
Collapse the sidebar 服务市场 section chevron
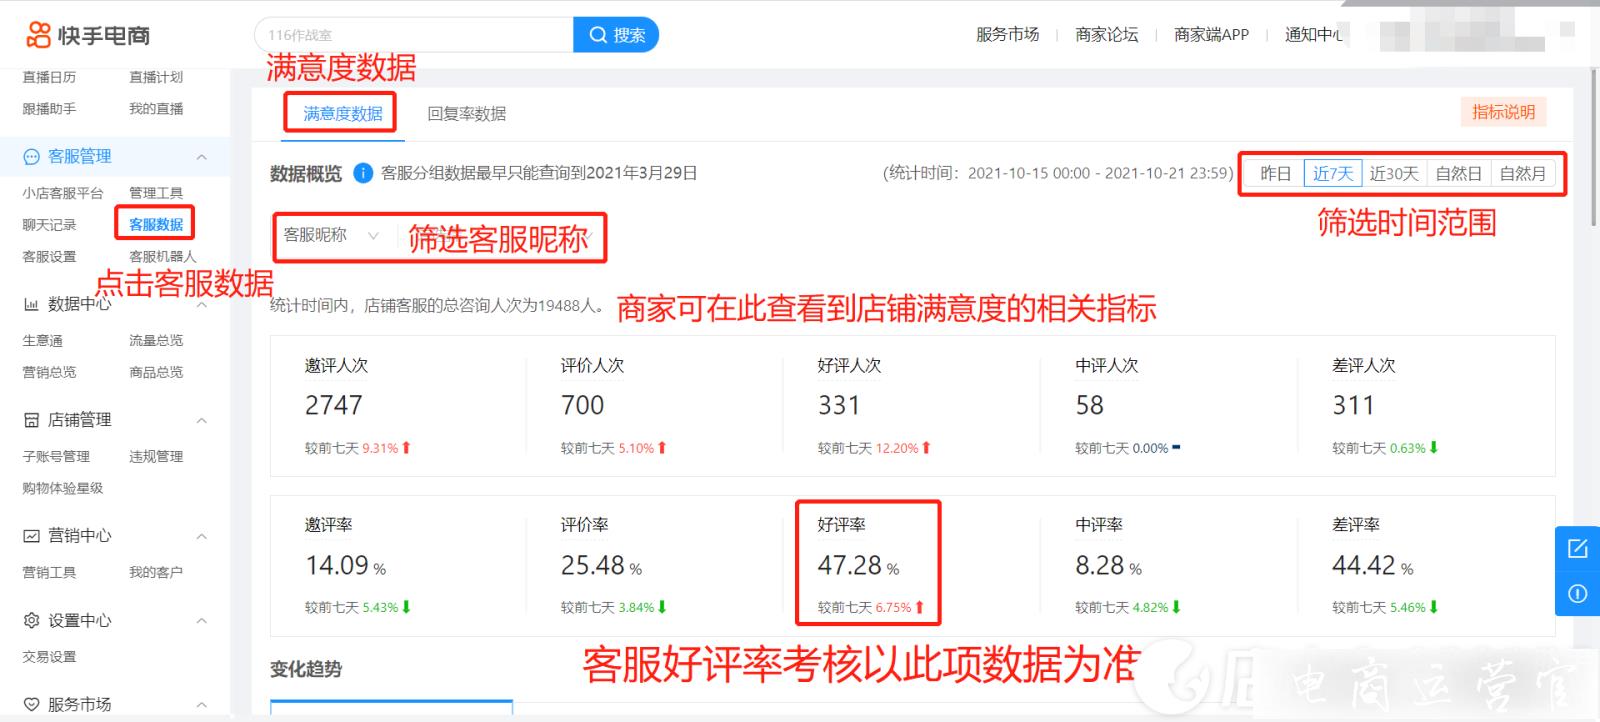(202, 705)
